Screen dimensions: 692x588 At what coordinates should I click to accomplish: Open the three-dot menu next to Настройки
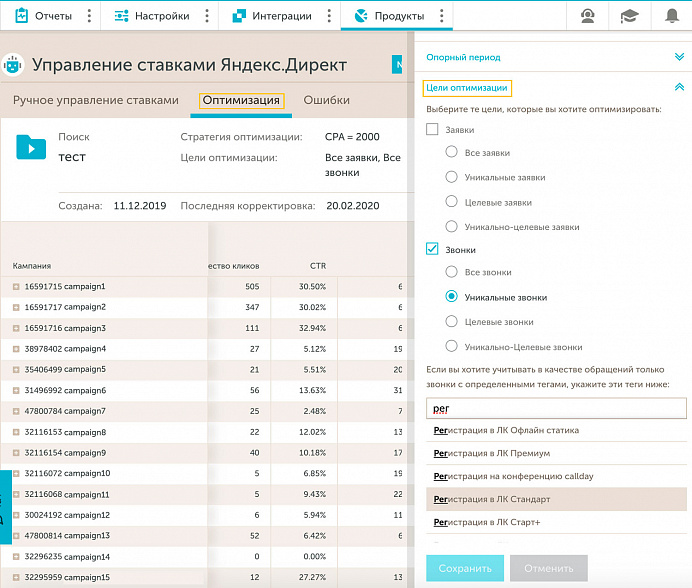tap(207, 16)
